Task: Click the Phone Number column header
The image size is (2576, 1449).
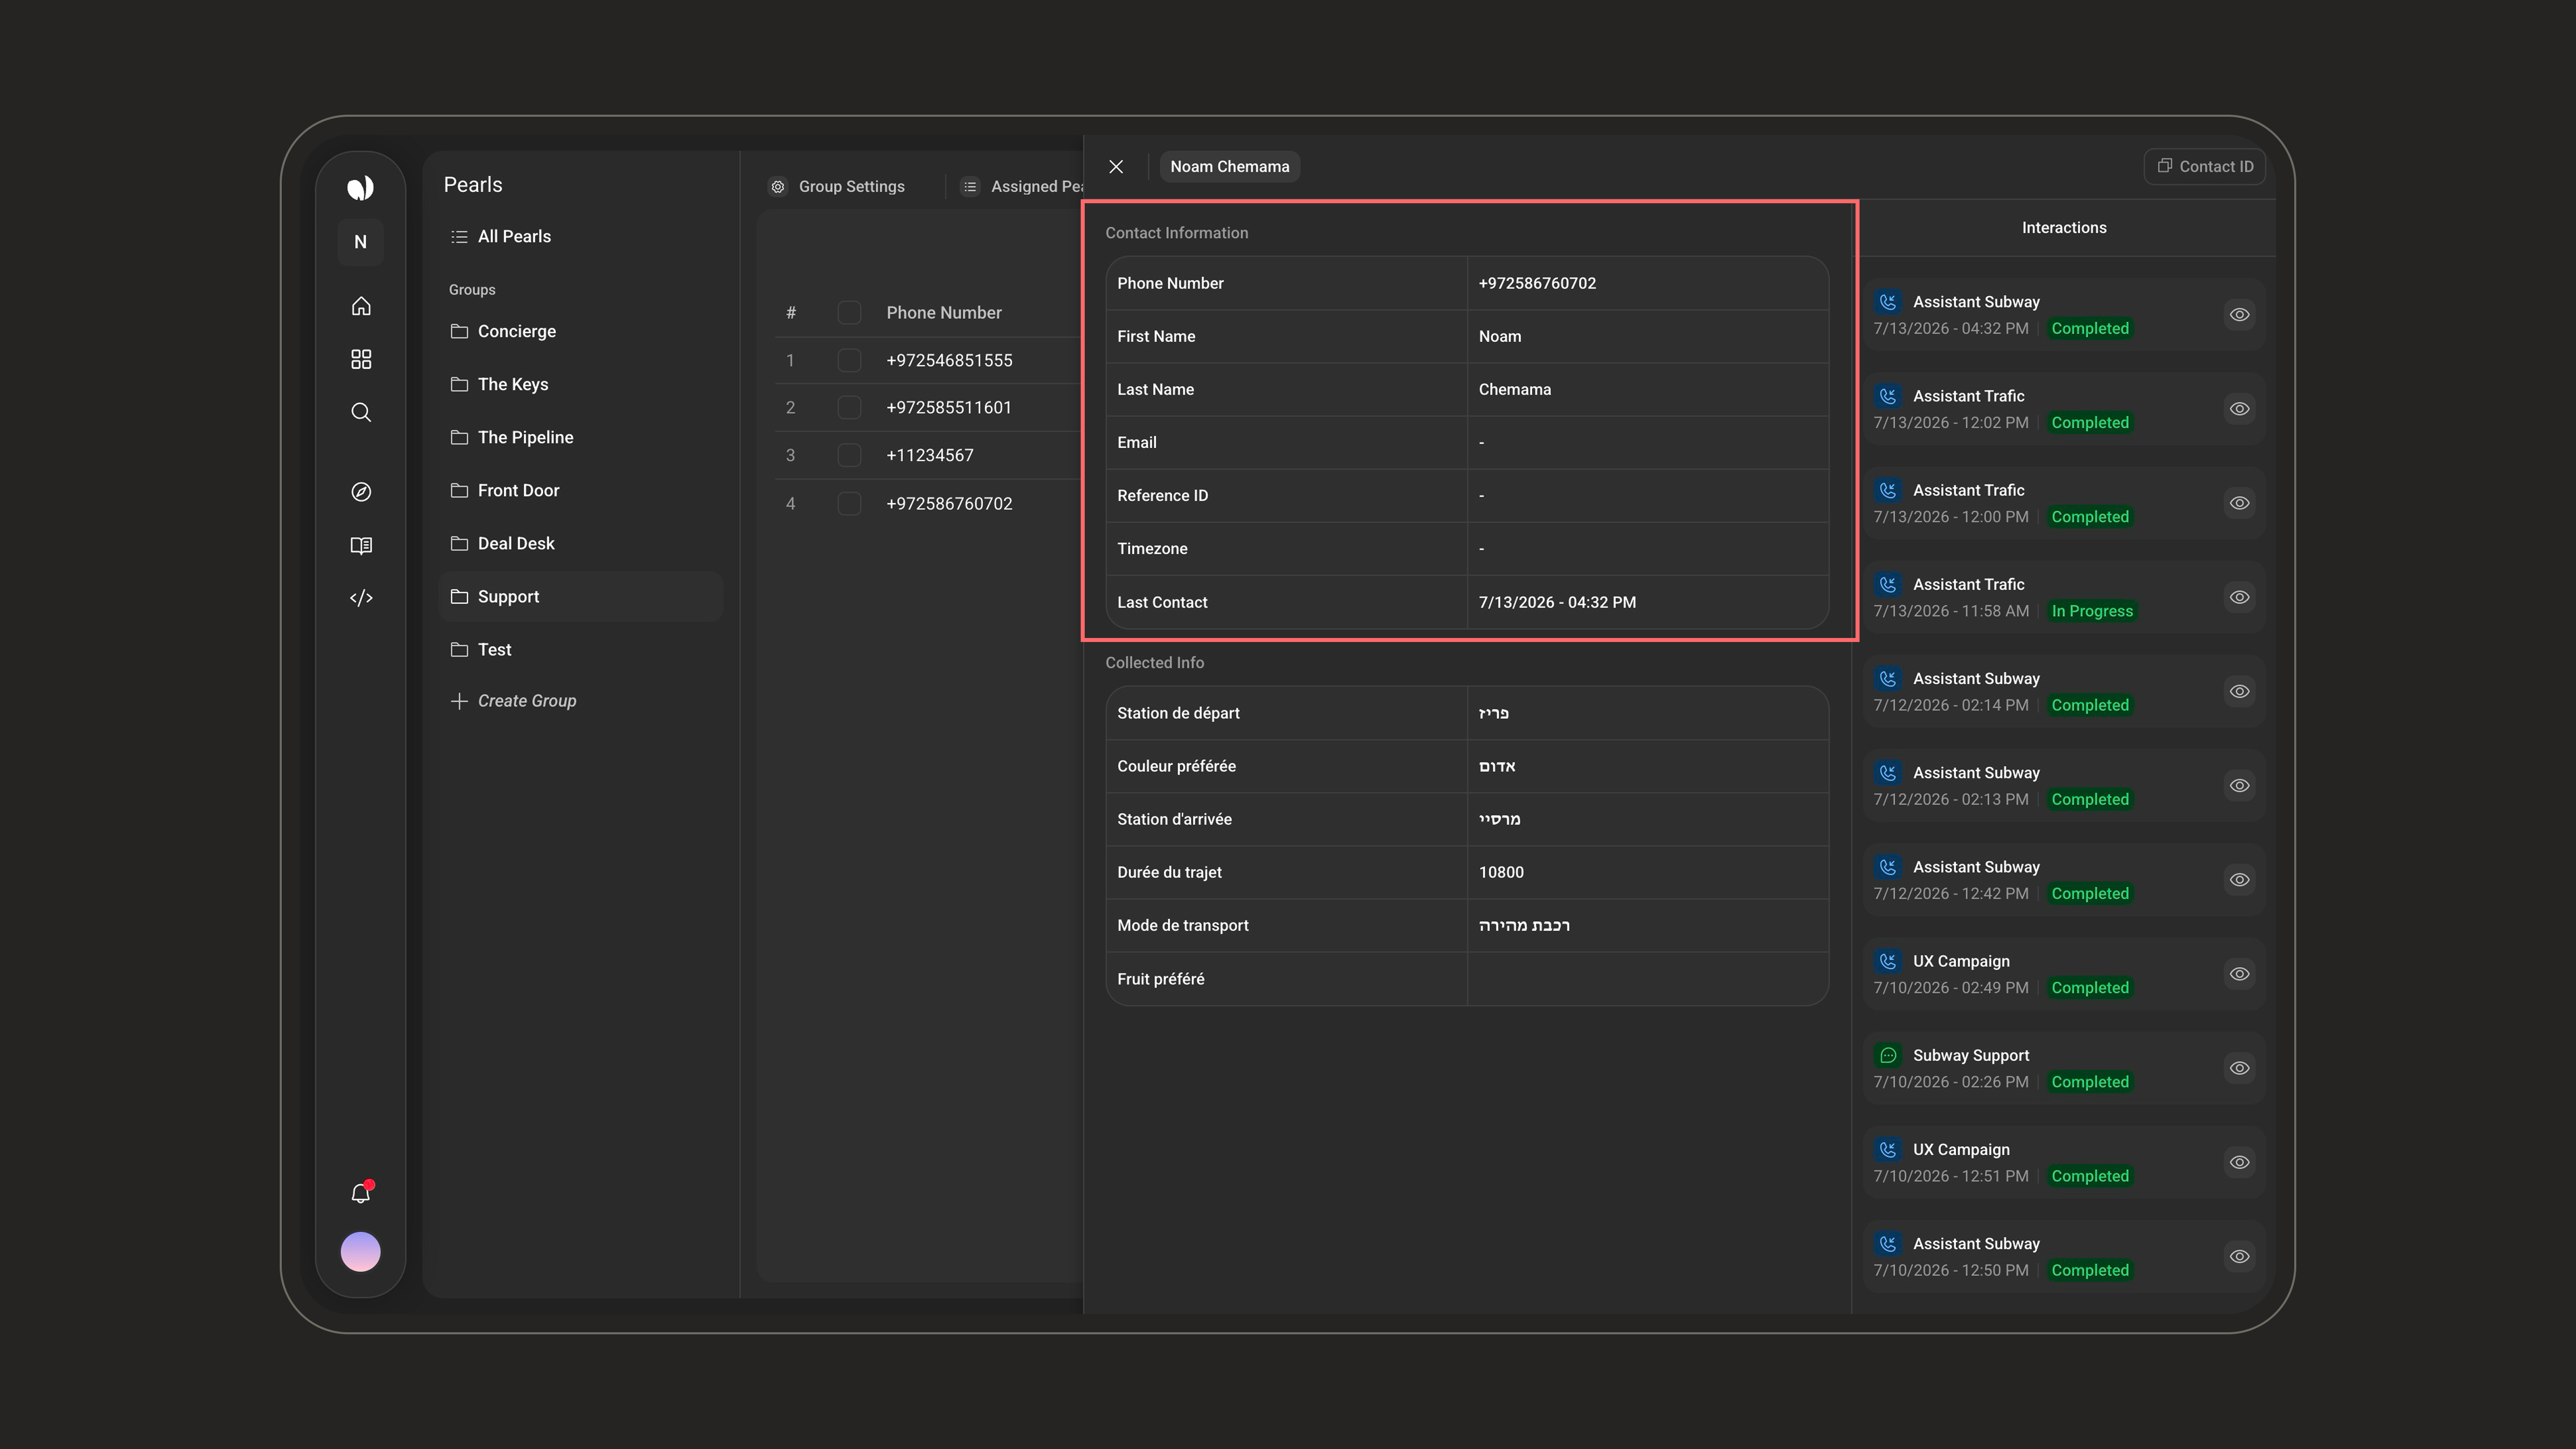Action: [943, 313]
